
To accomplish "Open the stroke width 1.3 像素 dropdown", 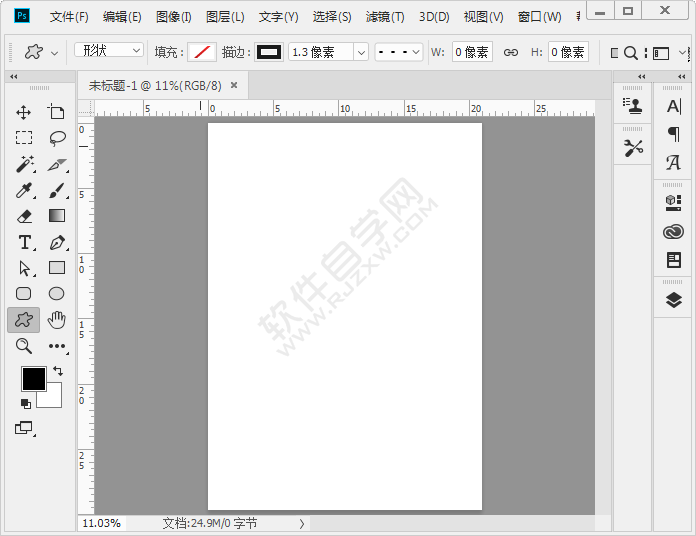I will pos(361,52).
